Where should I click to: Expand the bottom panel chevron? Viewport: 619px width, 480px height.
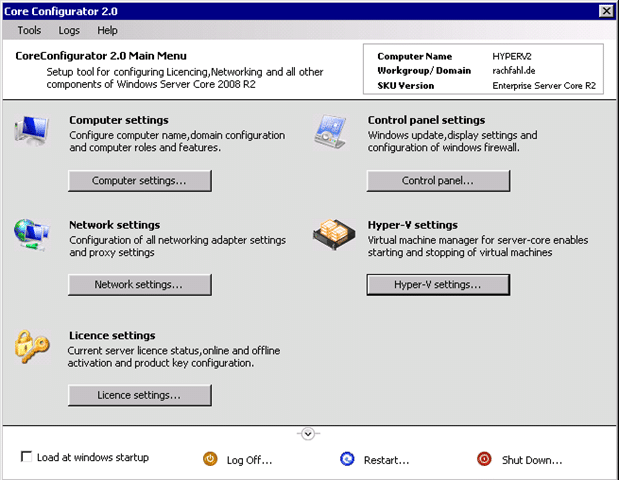coord(308,434)
